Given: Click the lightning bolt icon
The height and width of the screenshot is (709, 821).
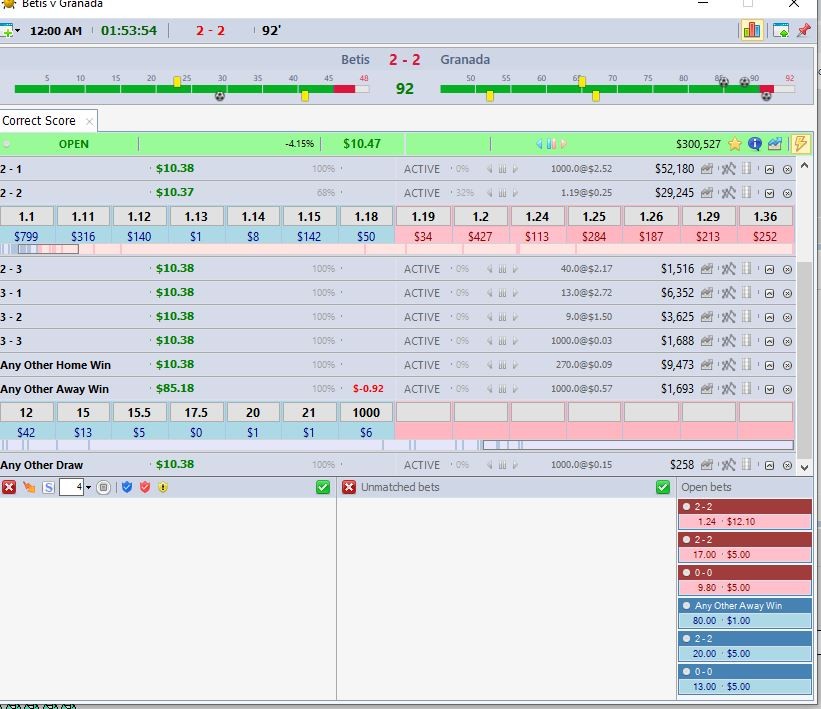Looking at the screenshot, I should (801, 144).
